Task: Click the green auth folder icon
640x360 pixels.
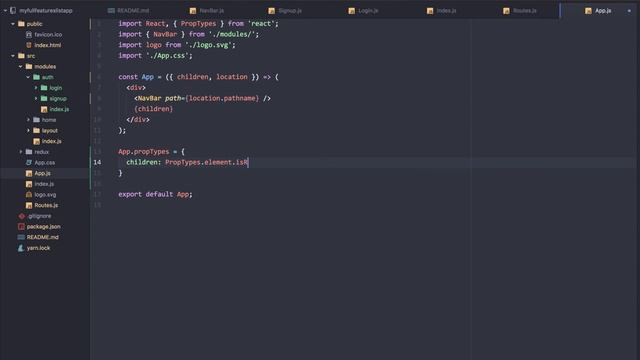Action: tap(37, 77)
